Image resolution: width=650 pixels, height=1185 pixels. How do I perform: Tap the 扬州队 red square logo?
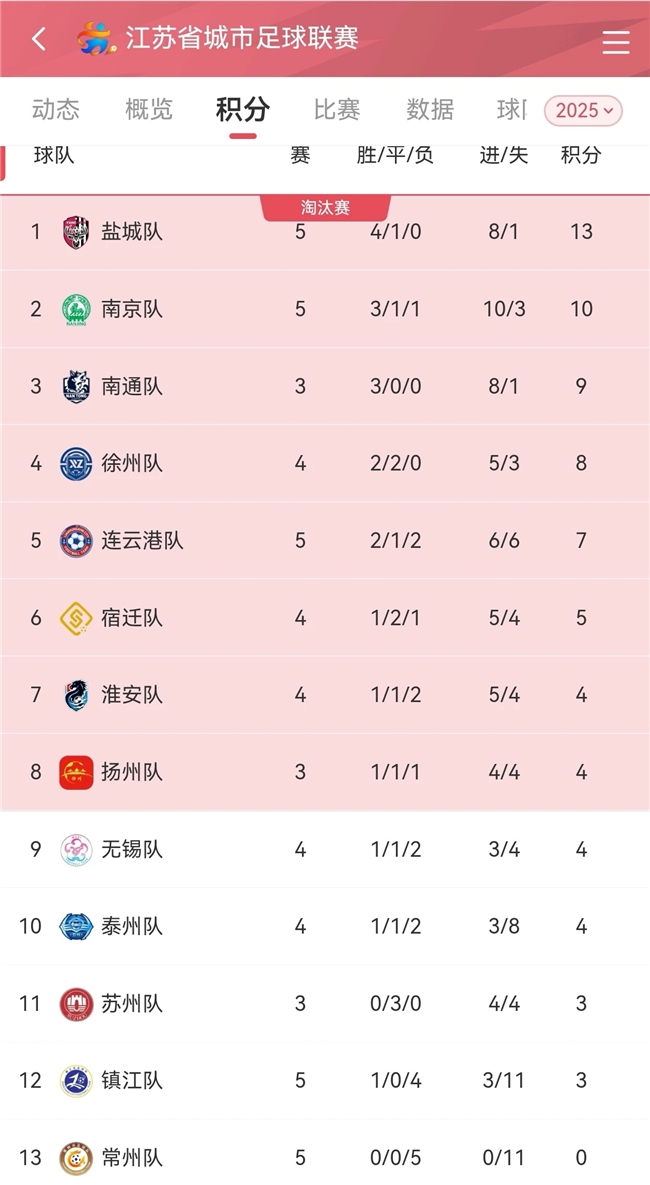click(x=76, y=772)
